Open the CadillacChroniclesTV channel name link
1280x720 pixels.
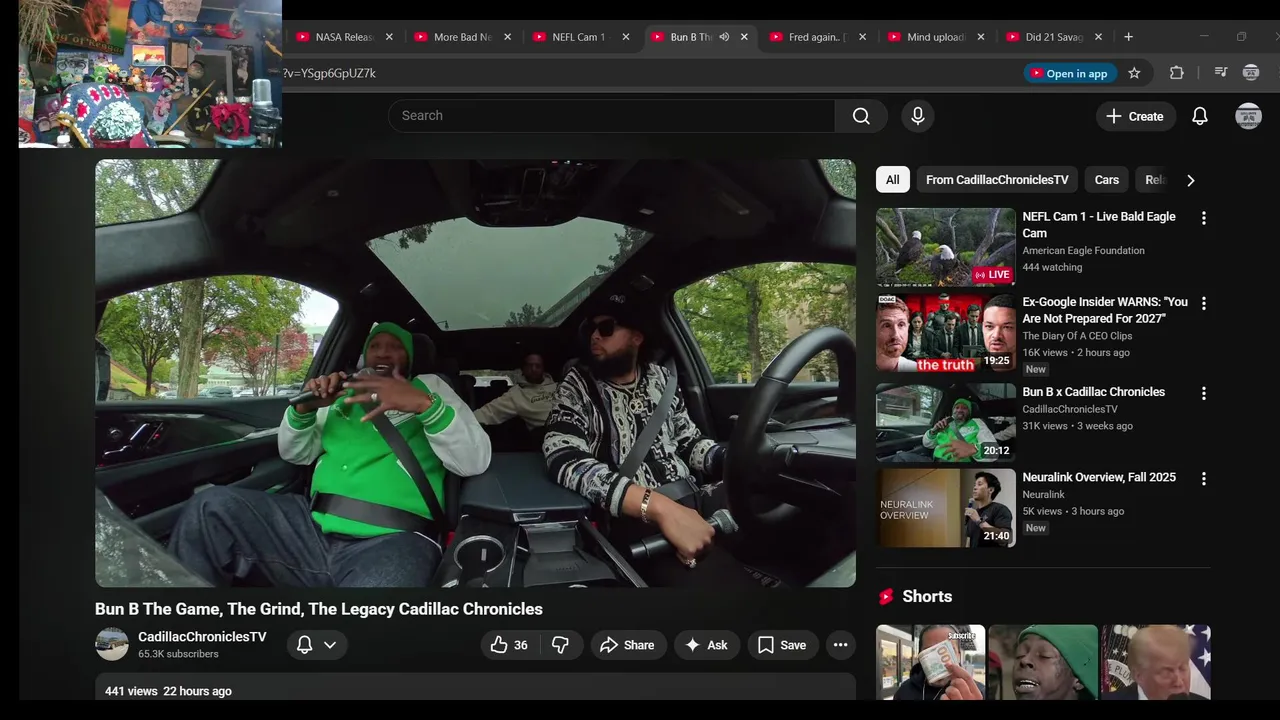(202, 637)
